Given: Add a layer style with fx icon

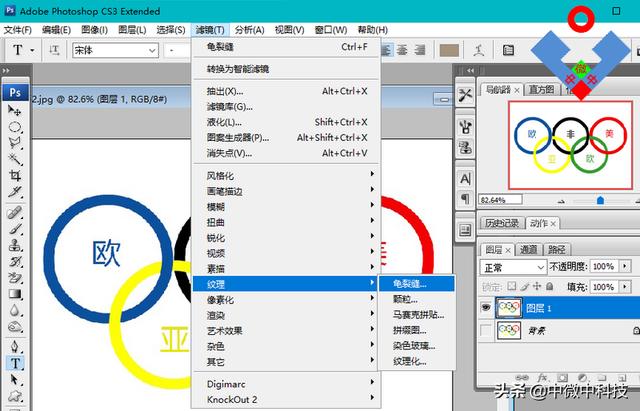Looking at the screenshot, I should pos(542,378).
